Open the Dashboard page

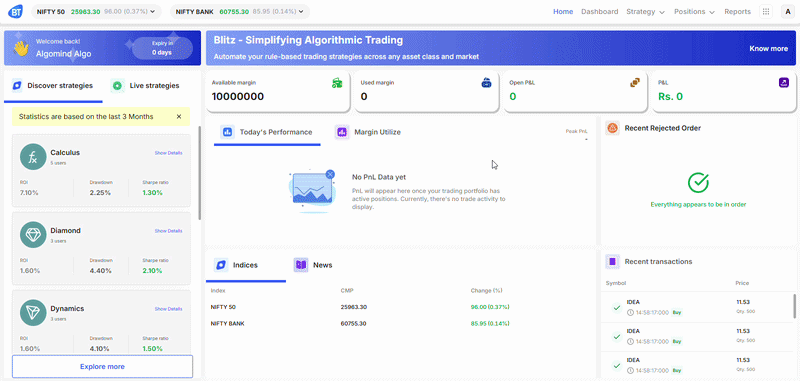(x=599, y=12)
